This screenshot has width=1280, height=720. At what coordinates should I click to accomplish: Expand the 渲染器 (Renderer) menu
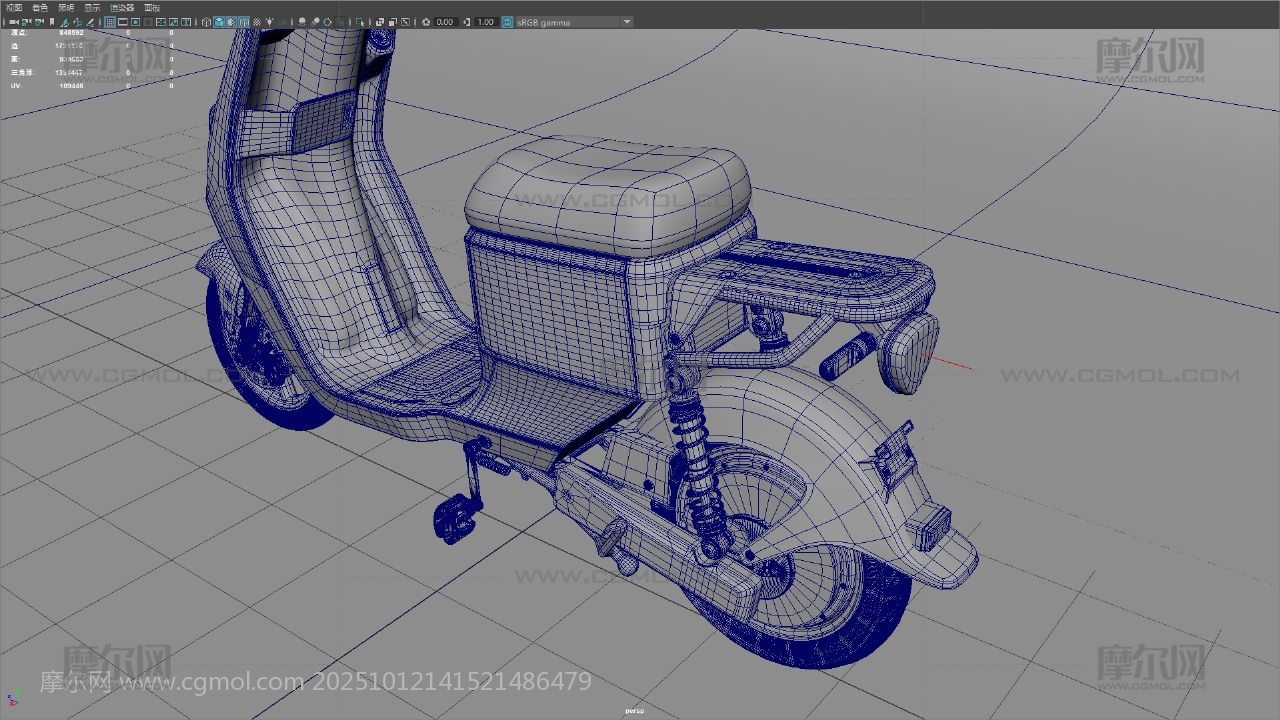point(122,7)
